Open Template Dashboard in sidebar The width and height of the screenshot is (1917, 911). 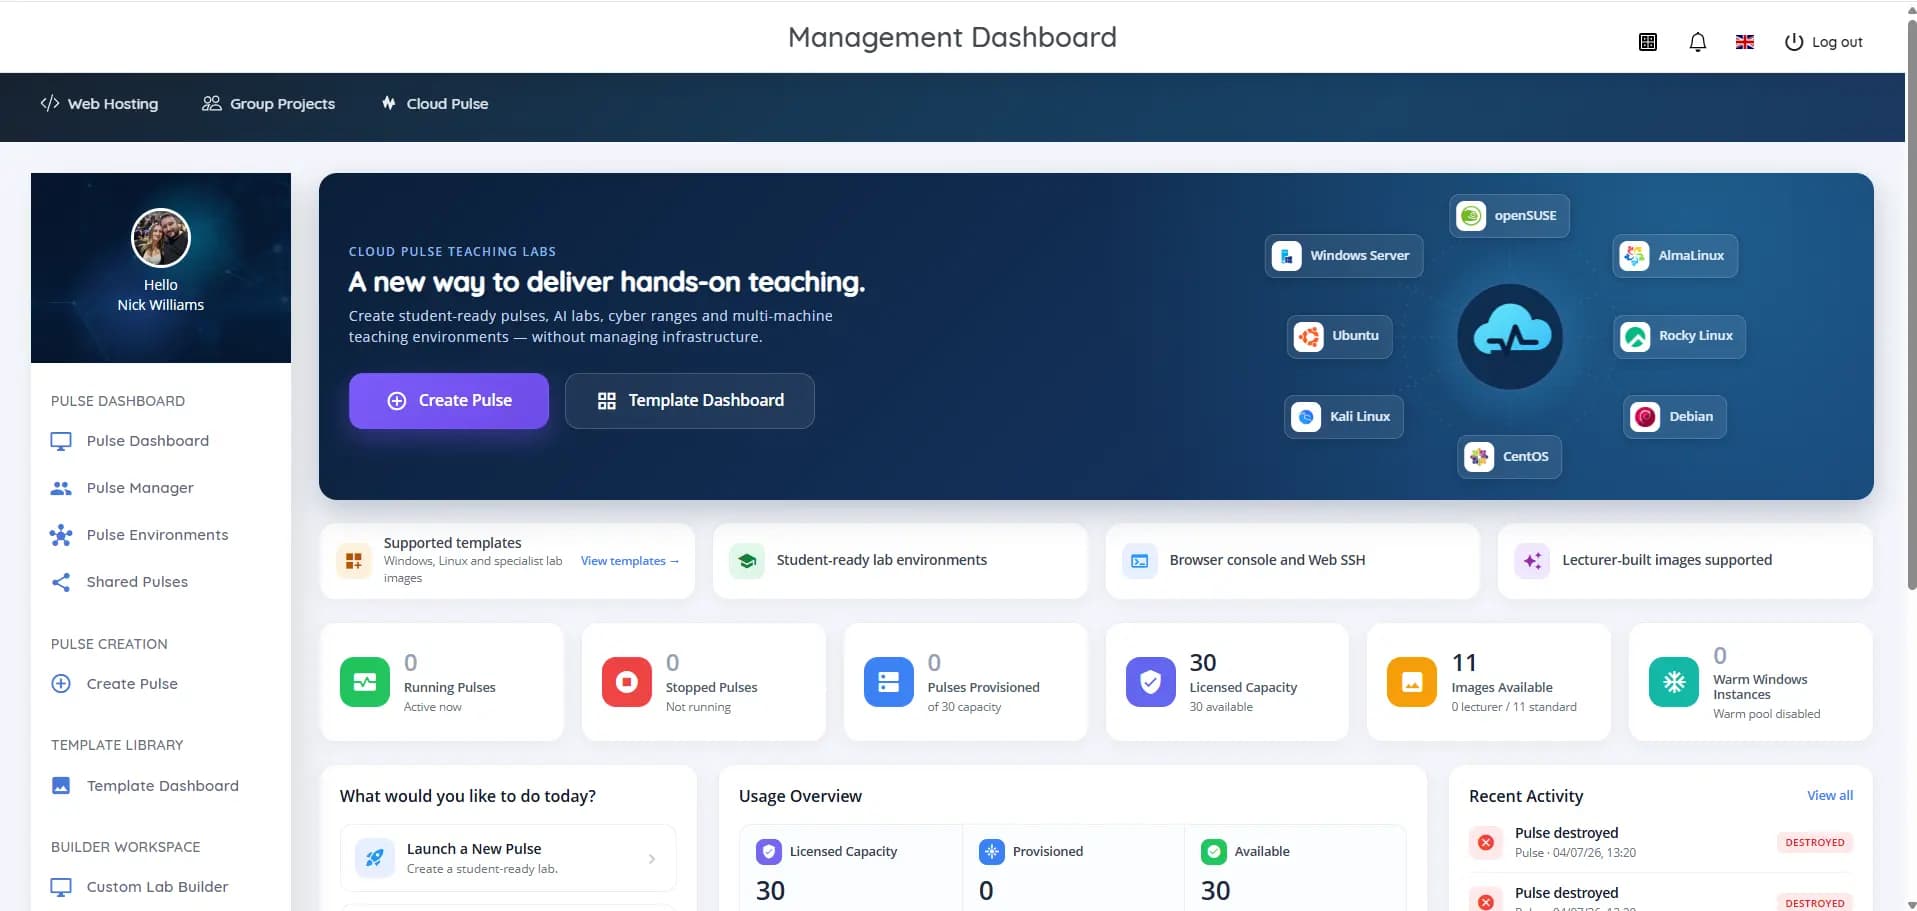click(x=145, y=786)
